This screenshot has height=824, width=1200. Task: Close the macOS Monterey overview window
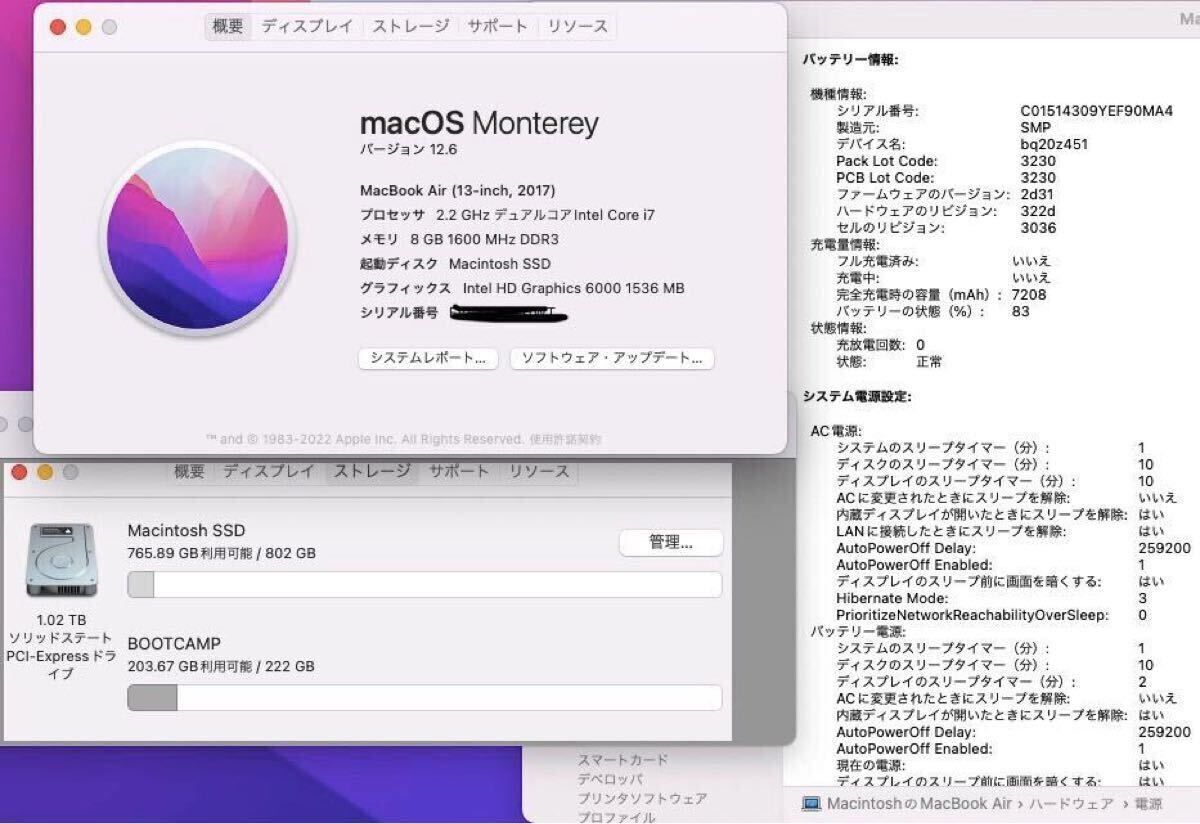coord(58,27)
